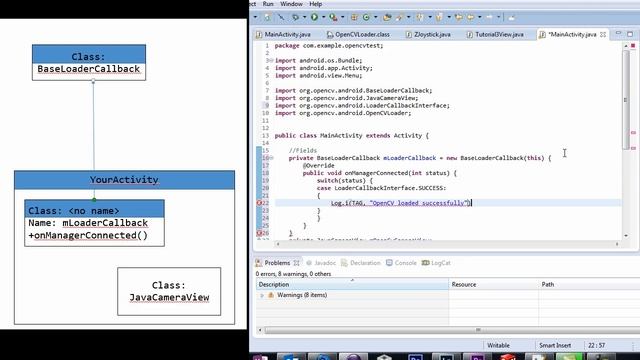This screenshot has width=640, height=360.
Task: Collapse the import block at line 3
Action: point(271,60)
